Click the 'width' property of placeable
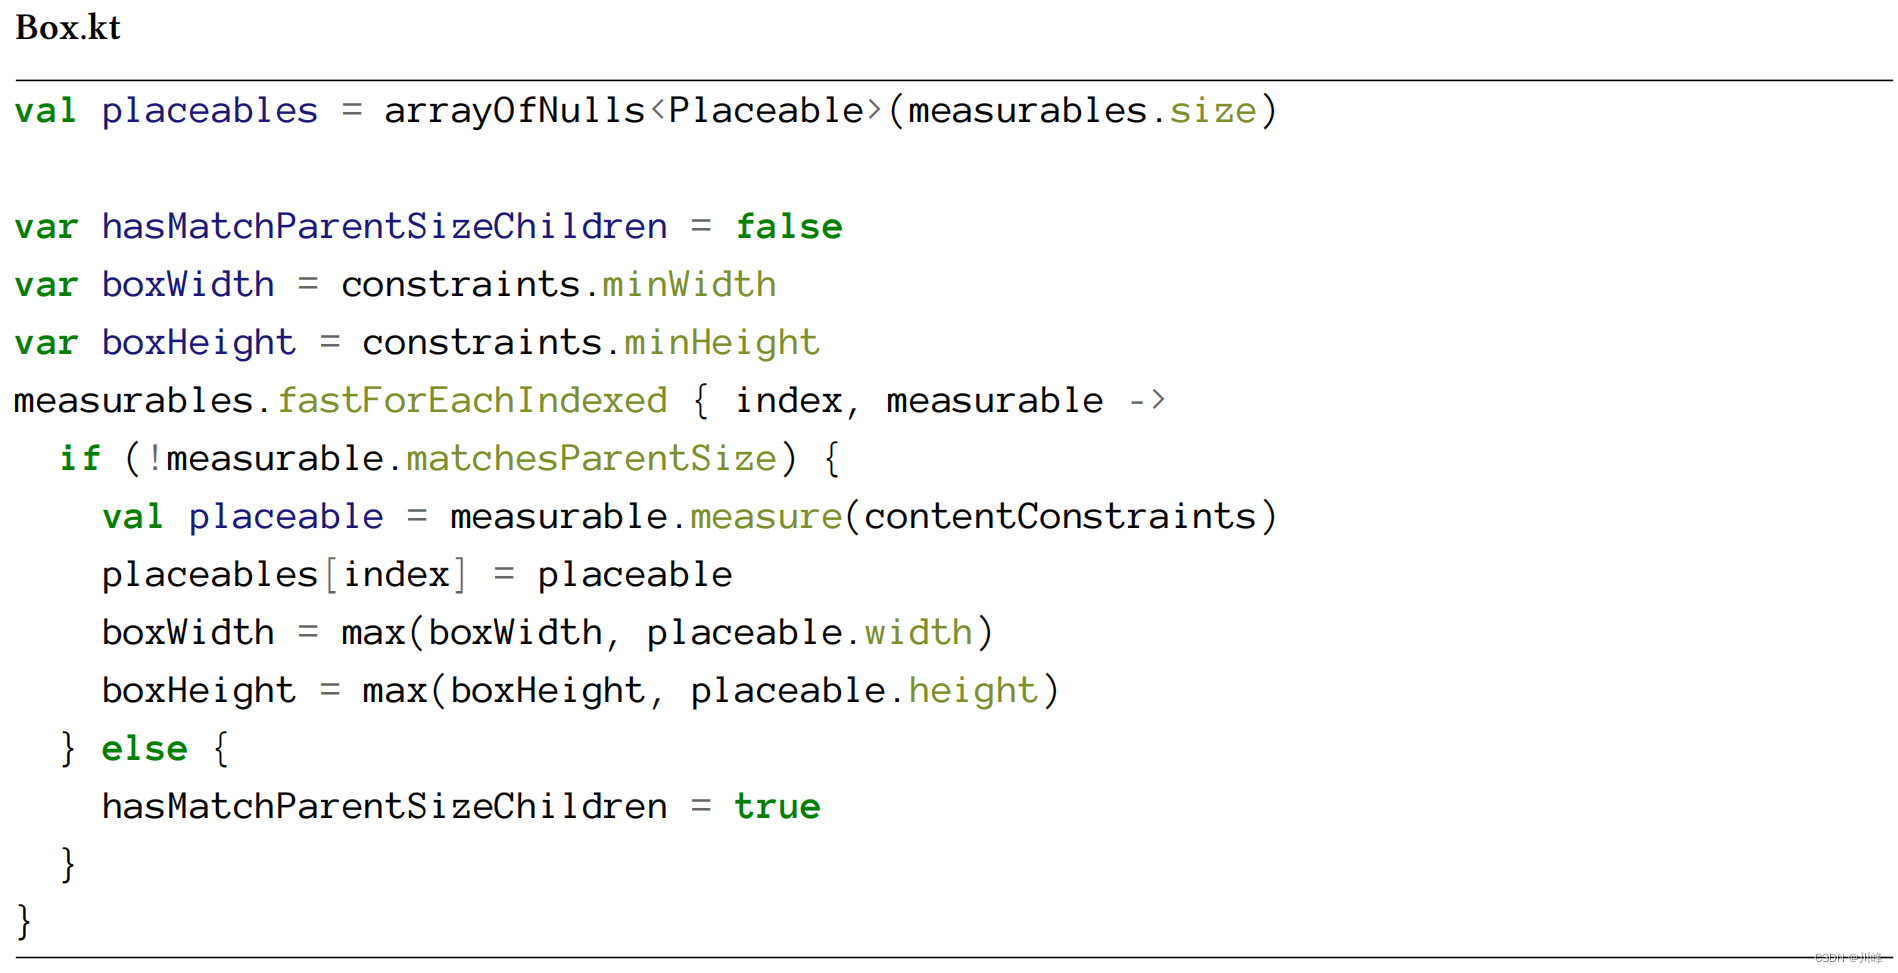 [918, 633]
